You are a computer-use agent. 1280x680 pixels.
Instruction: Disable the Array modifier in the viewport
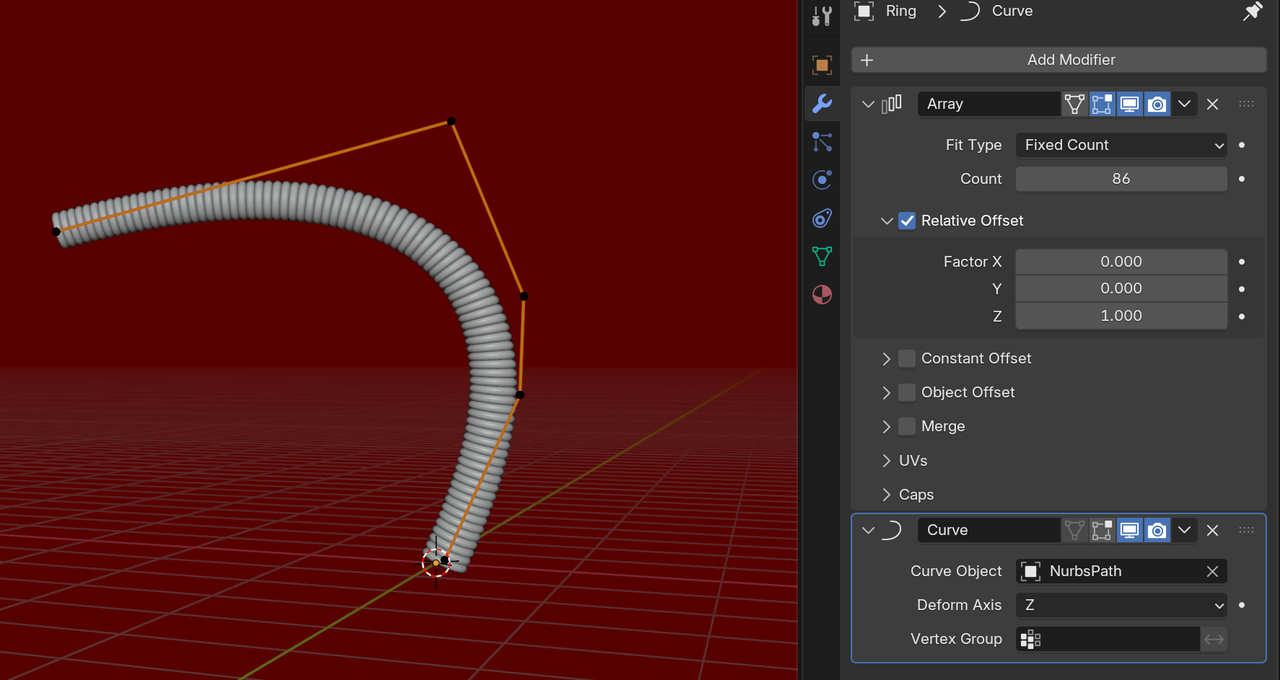click(1129, 103)
